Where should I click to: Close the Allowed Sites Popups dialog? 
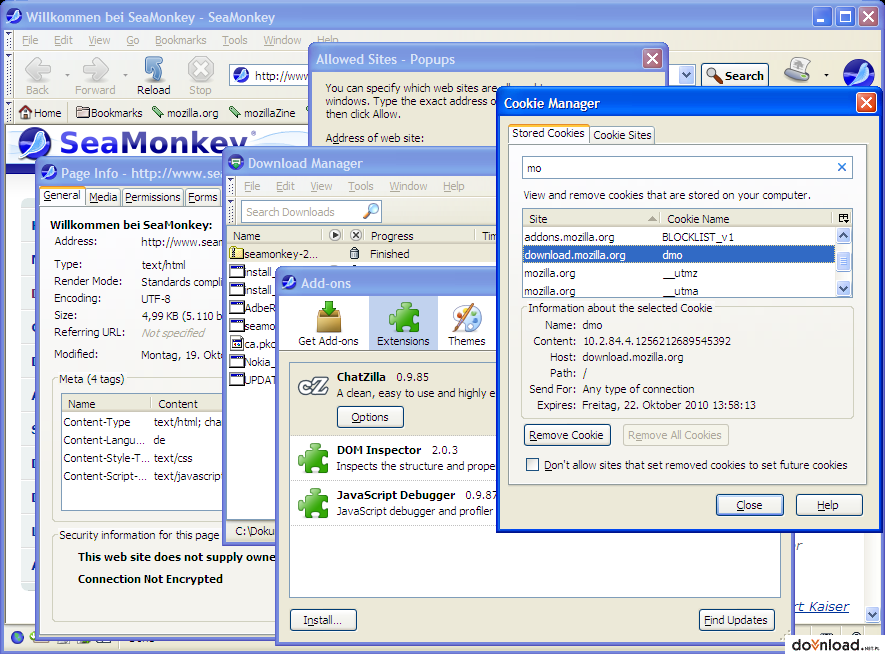click(652, 59)
